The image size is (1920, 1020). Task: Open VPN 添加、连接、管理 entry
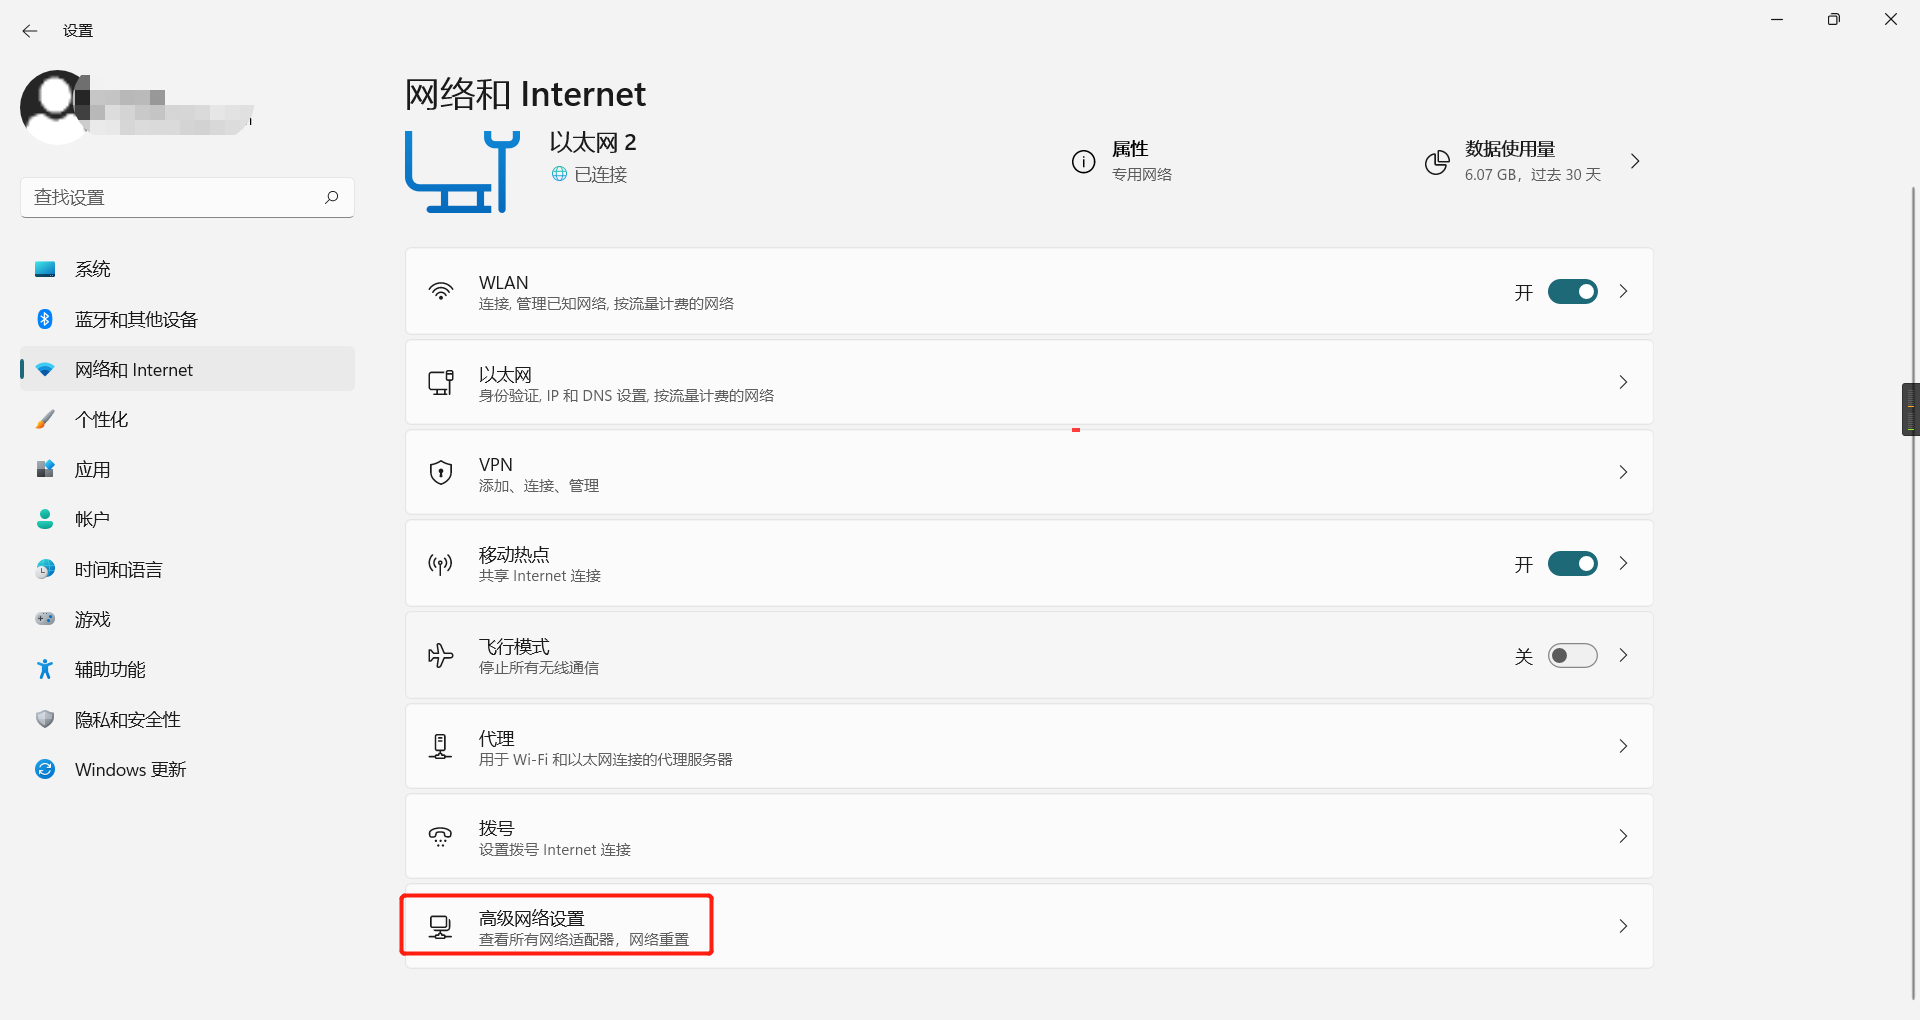pos(1029,472)
